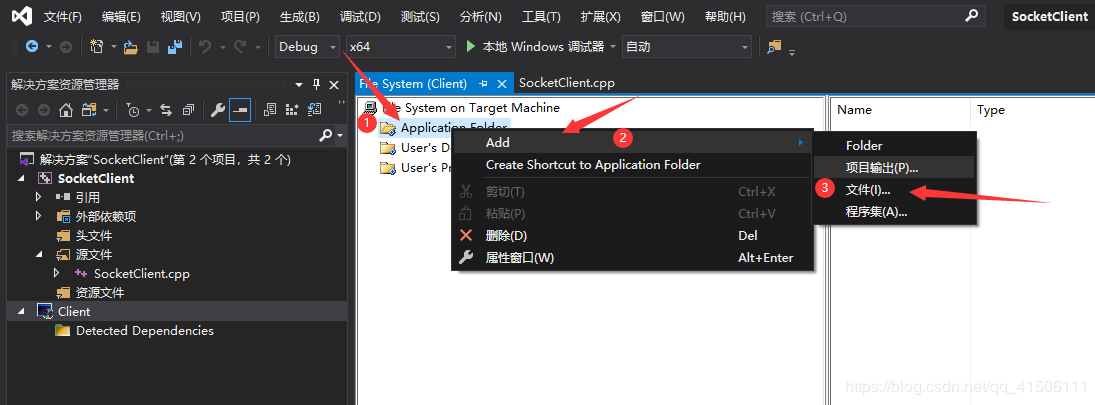
Task: Toggle the pin on File System (Client) tab
Action: (x=483, y=83)
